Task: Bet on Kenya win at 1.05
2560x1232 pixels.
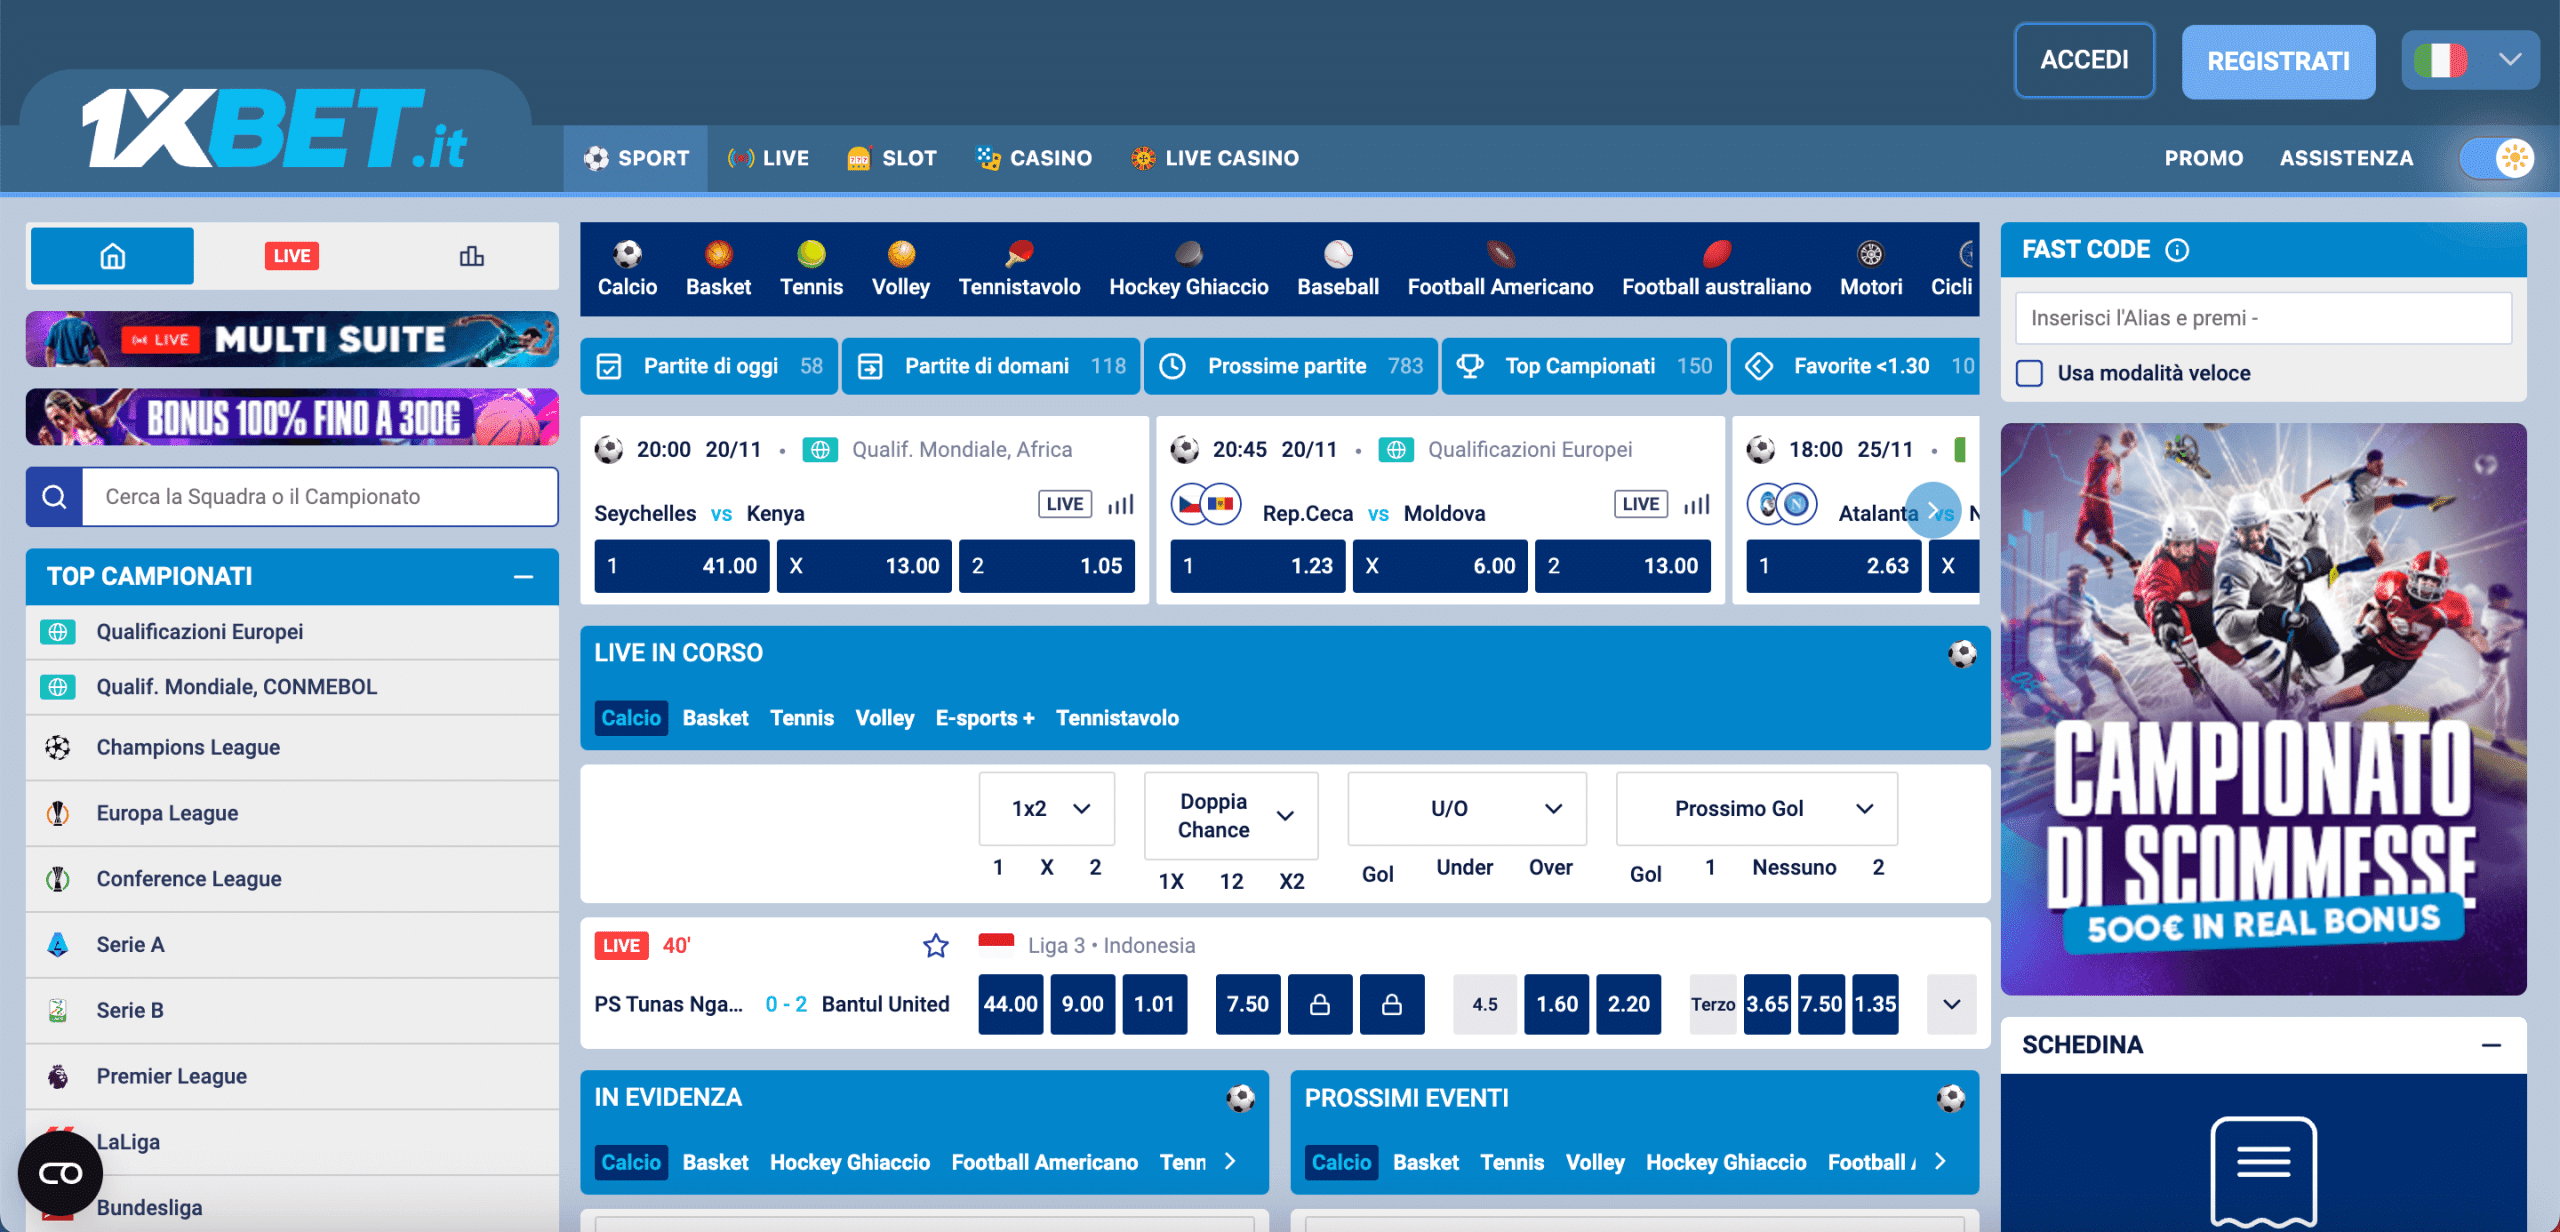Action: [x=1046, y=566]
